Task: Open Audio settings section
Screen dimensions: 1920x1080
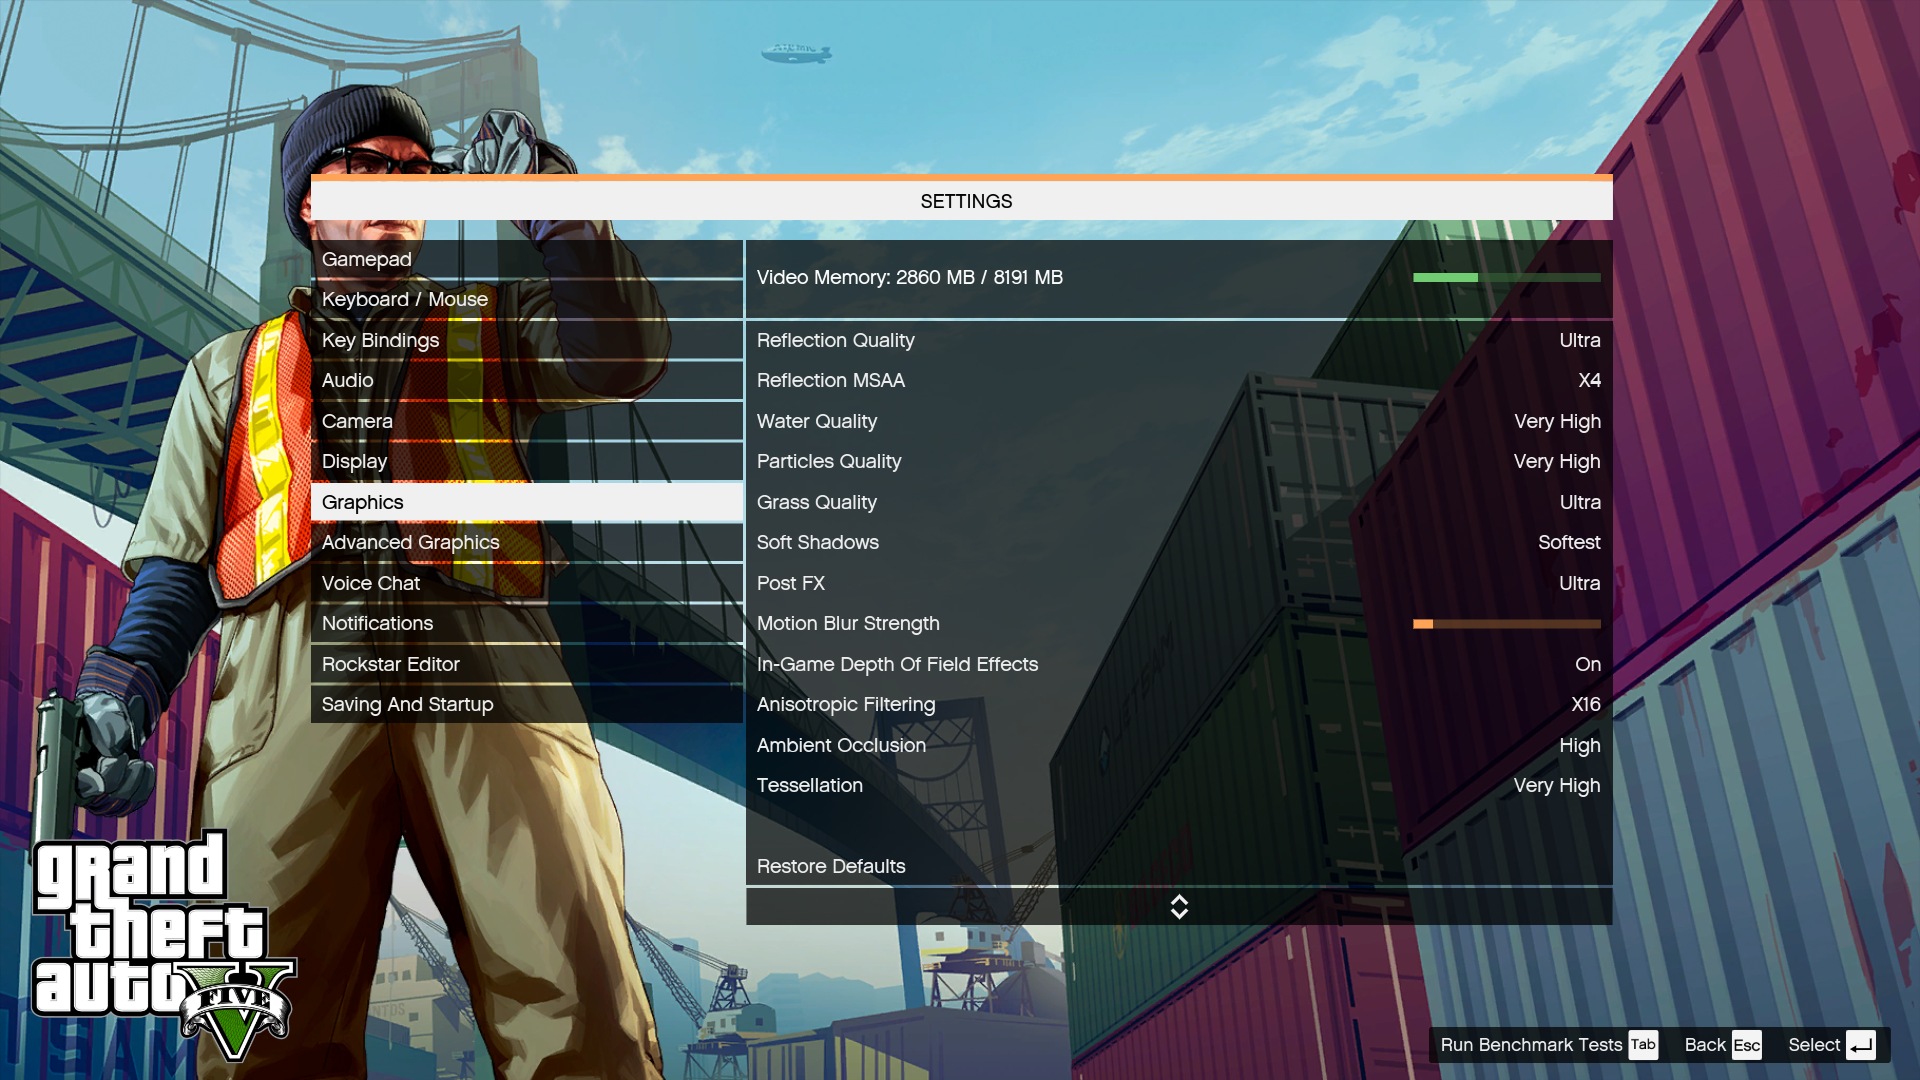Action: pyautogui.click(x=347, y=380)
